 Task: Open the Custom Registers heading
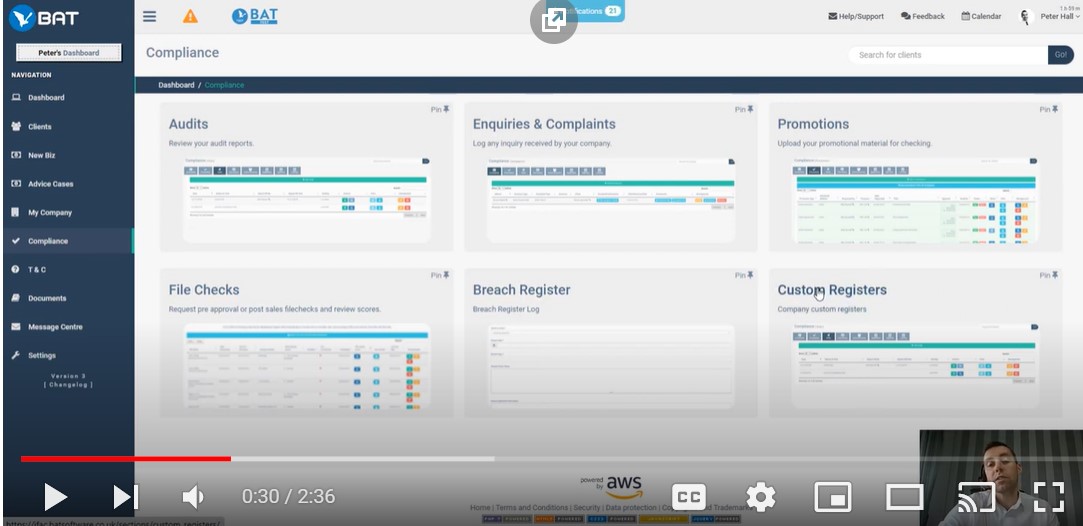(x=832, y=290)
